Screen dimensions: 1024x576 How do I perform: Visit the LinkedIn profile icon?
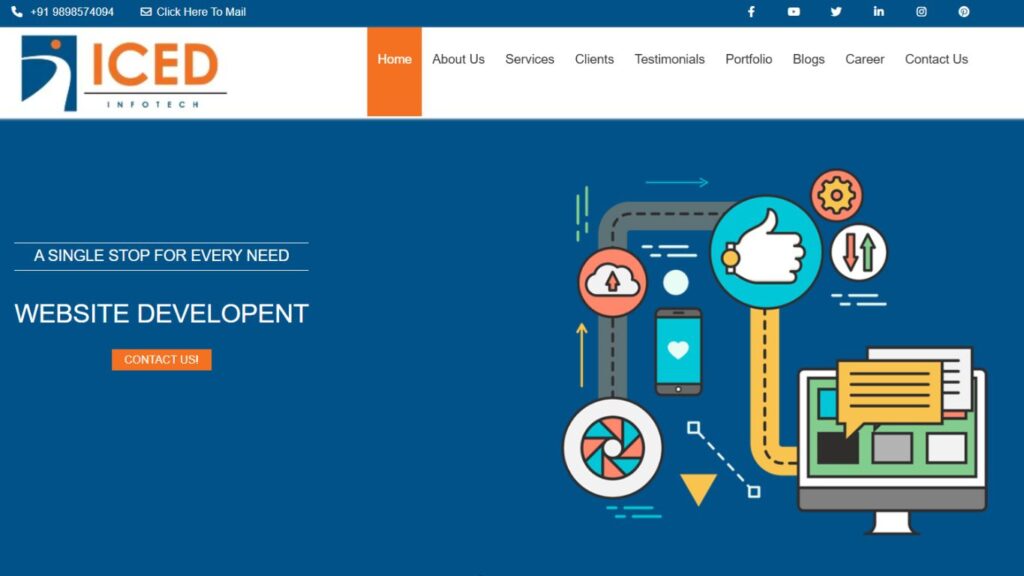(879, 12)
